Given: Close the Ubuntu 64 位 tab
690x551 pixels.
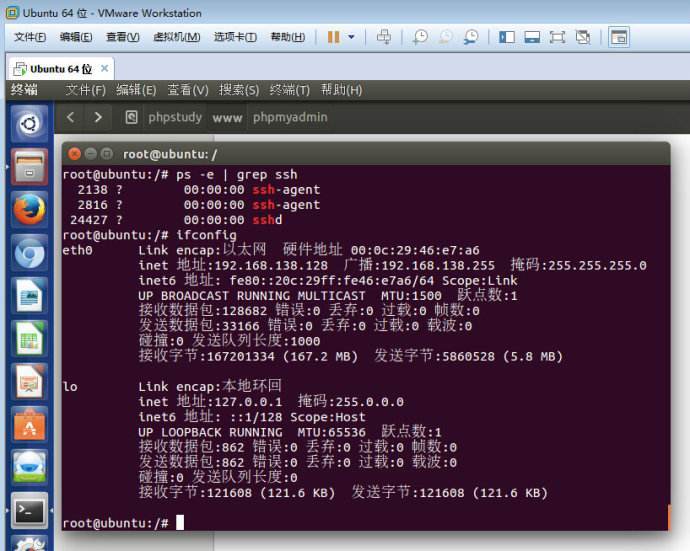Looking at the screenshot, I should (104, 69).
